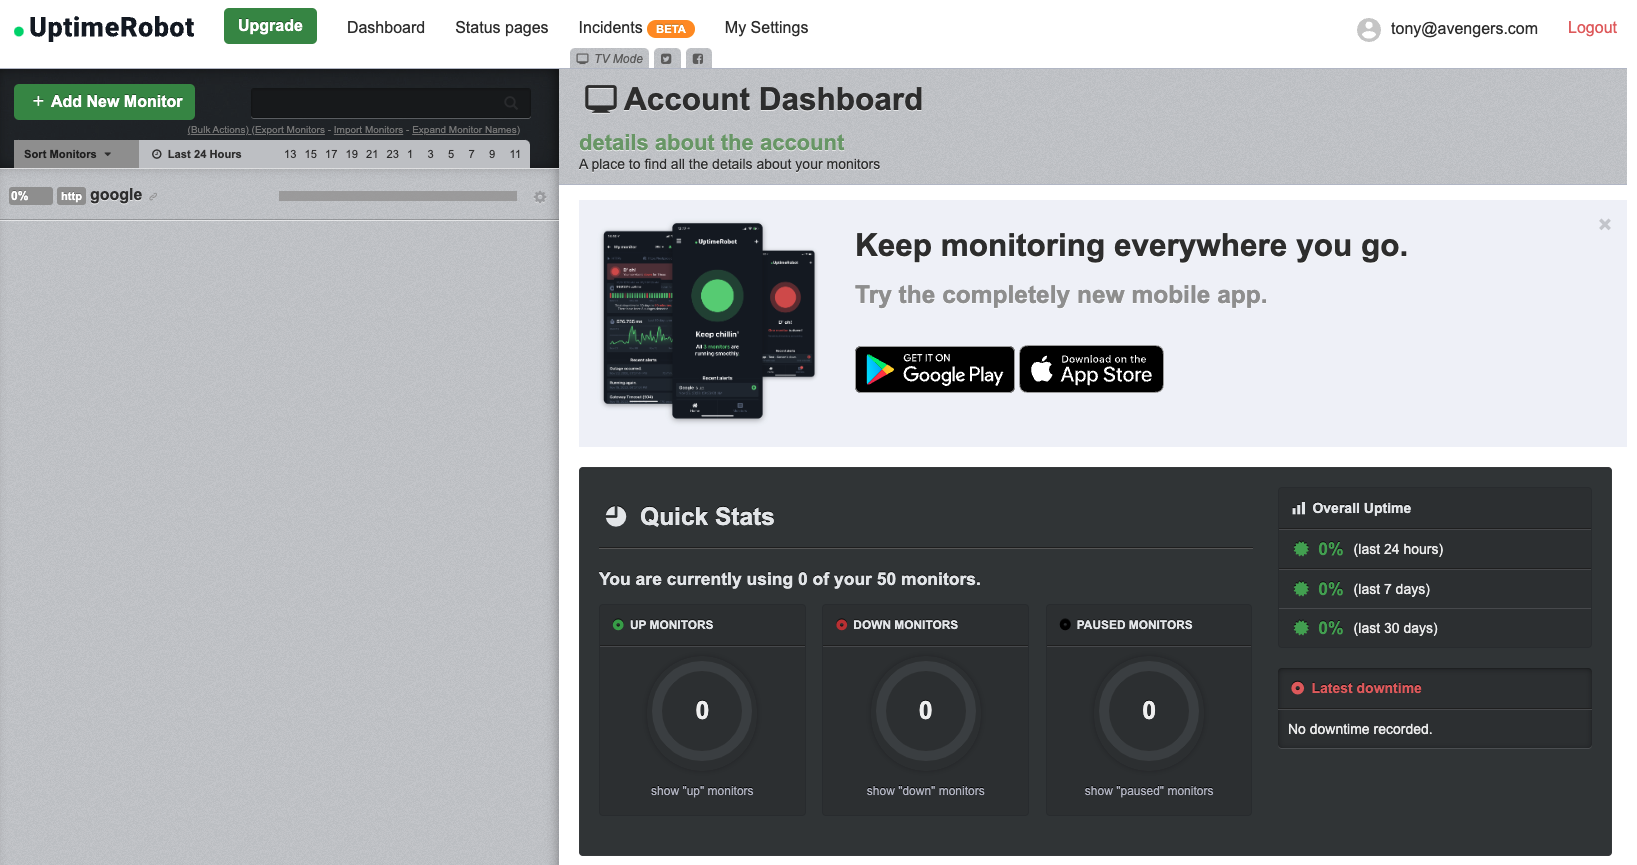
Task: Open My Settings in the top navigation
Action: [766, 28]
